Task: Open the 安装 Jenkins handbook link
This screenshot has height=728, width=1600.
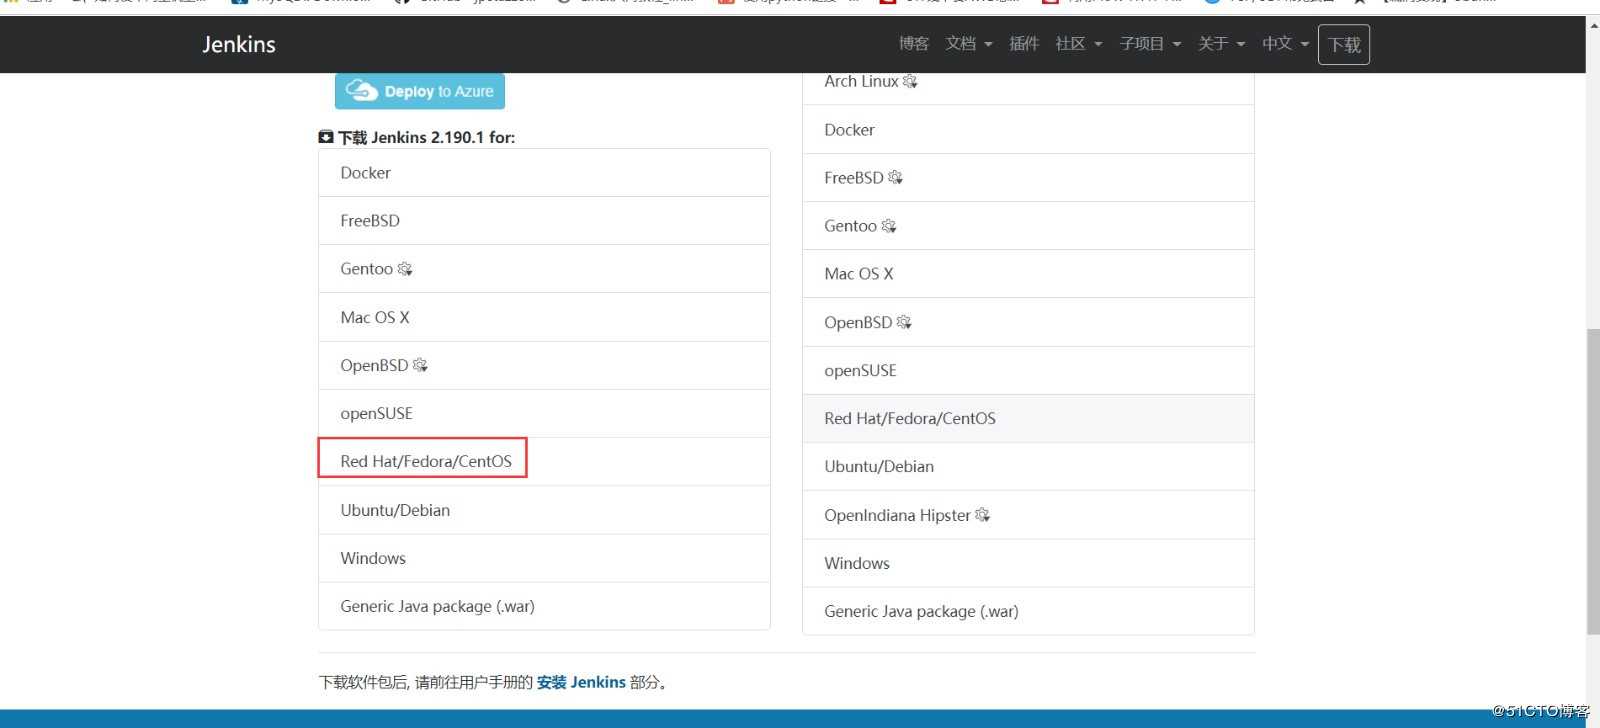Action: pyautogui.click(x=581, y=682)
